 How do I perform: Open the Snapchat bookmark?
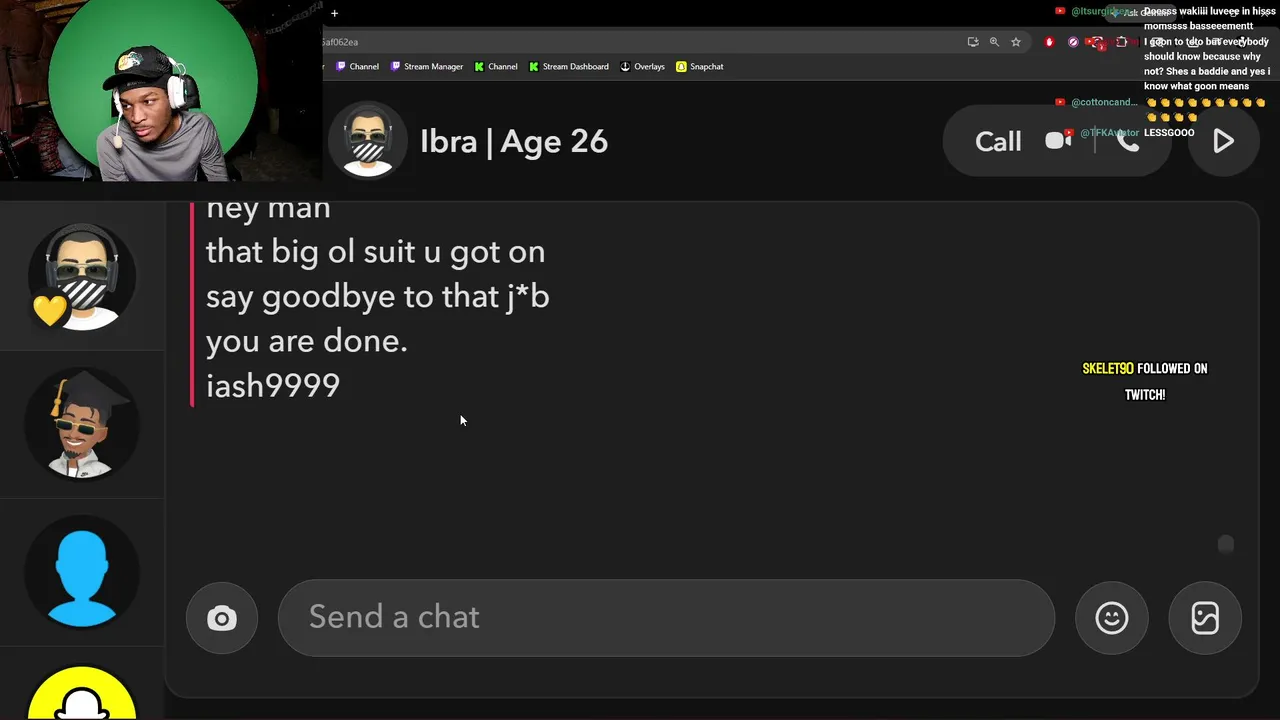pyautogui.click(x=700, y=67)
